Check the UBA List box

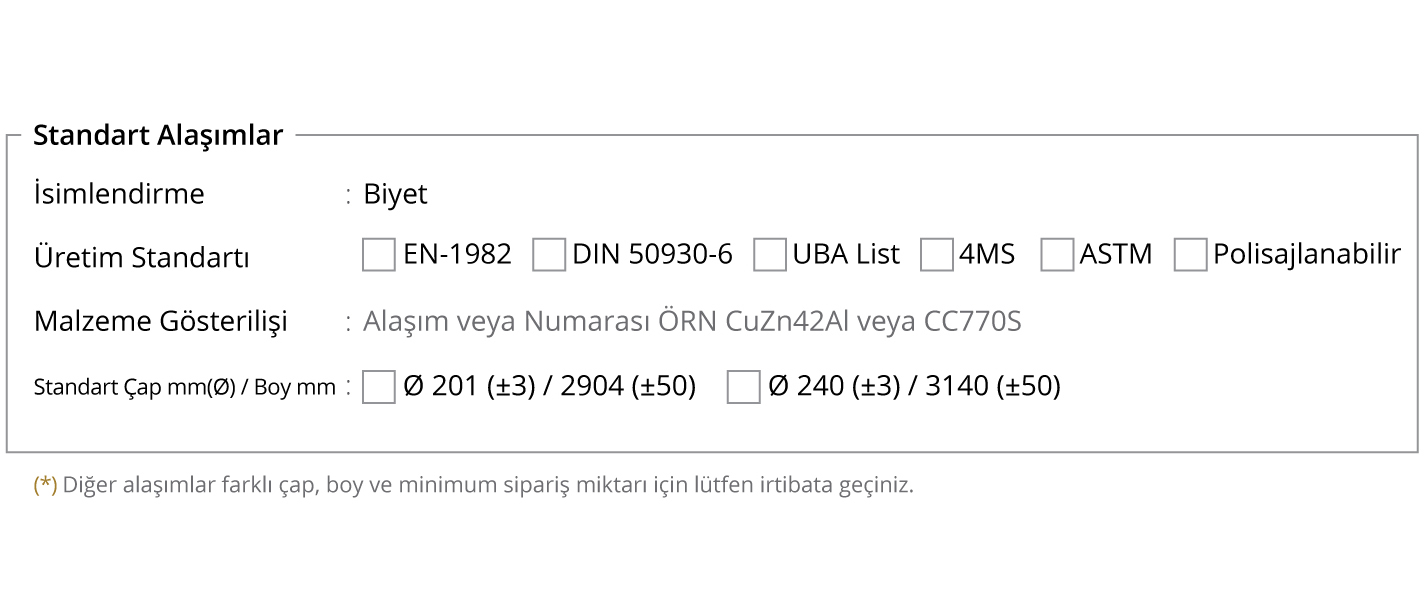[769, 255]
